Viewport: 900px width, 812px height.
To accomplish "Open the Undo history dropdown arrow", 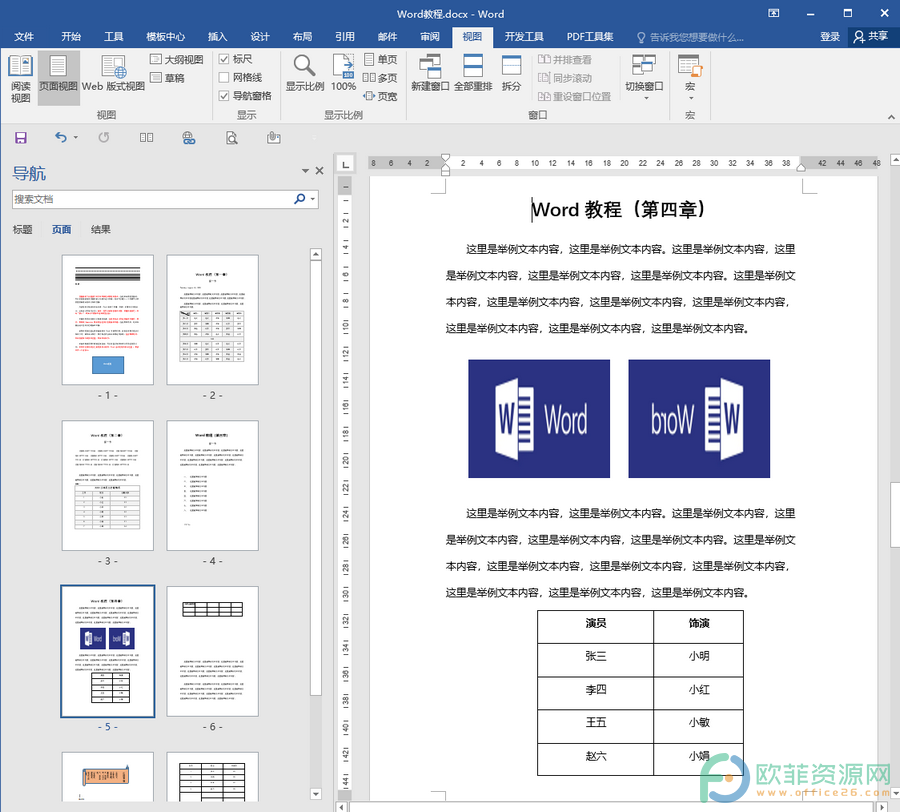I will point(76,138).
